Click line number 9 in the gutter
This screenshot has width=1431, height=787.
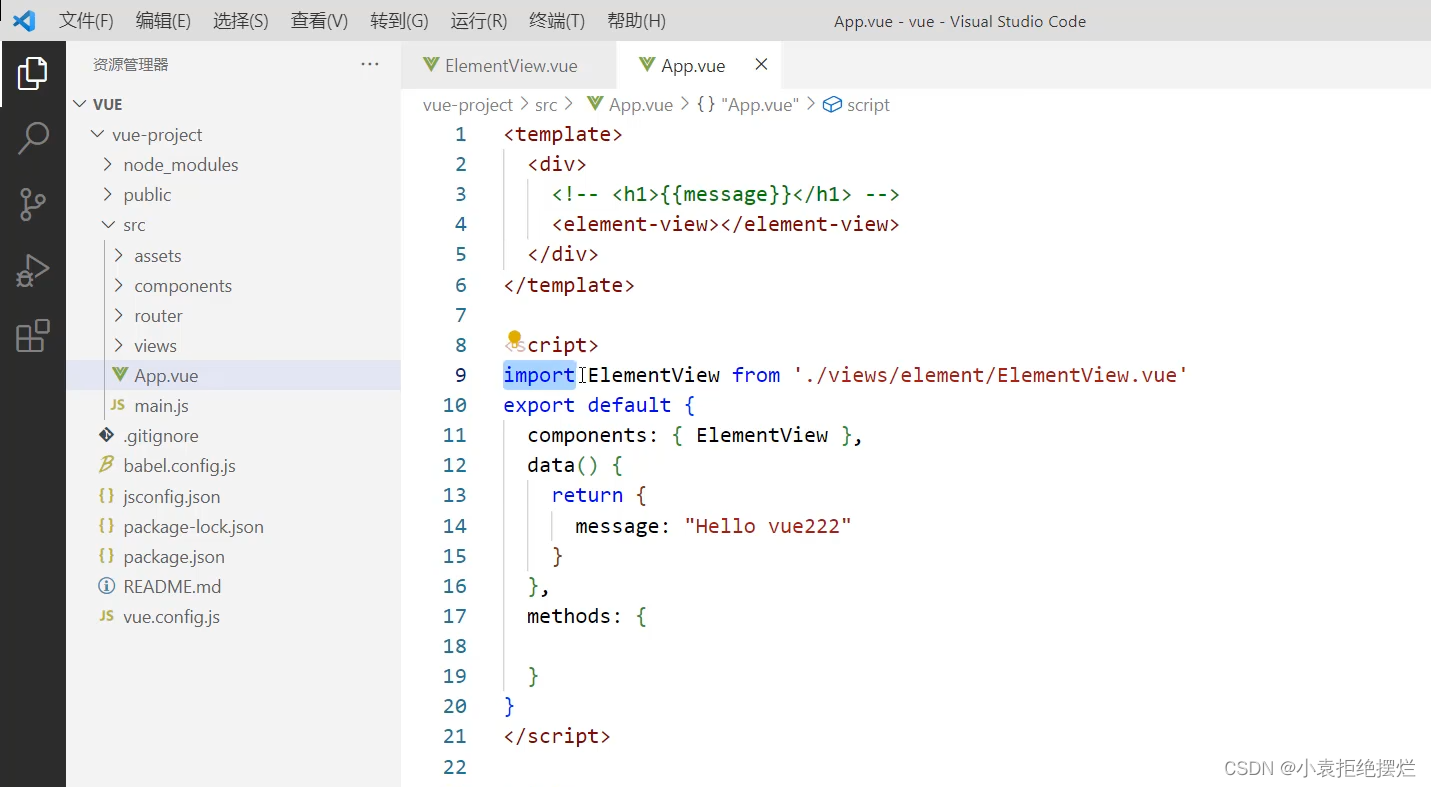click(460, 375)
